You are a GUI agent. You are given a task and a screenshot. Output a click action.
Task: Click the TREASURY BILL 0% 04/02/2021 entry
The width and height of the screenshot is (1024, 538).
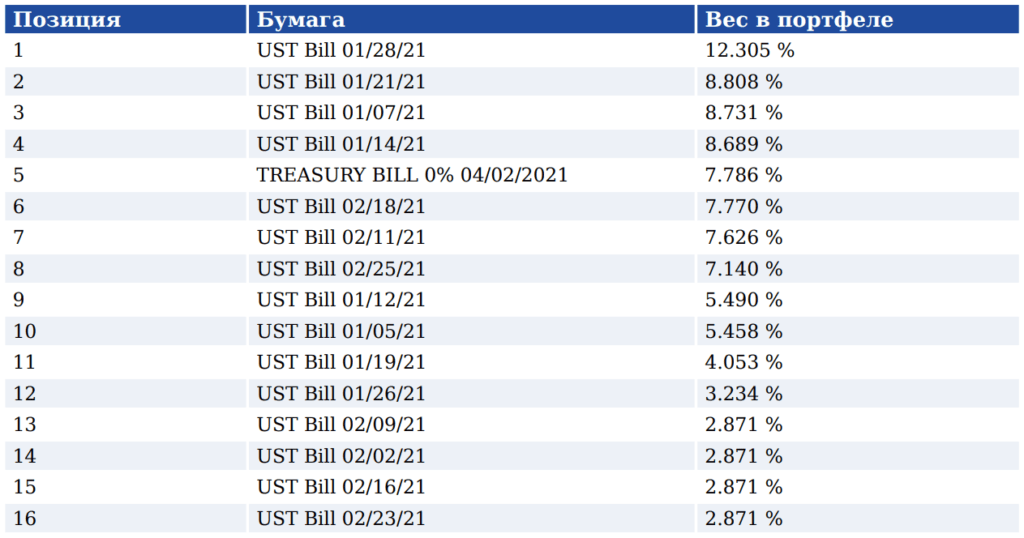[412, 175]
